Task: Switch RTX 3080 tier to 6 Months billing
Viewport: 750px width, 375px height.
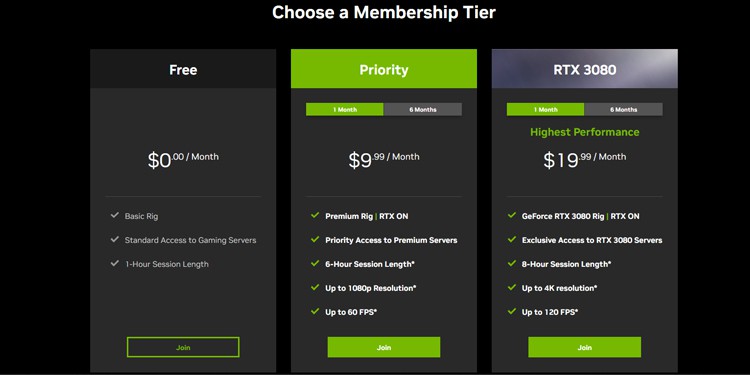Action: click(x=624, y=110)
